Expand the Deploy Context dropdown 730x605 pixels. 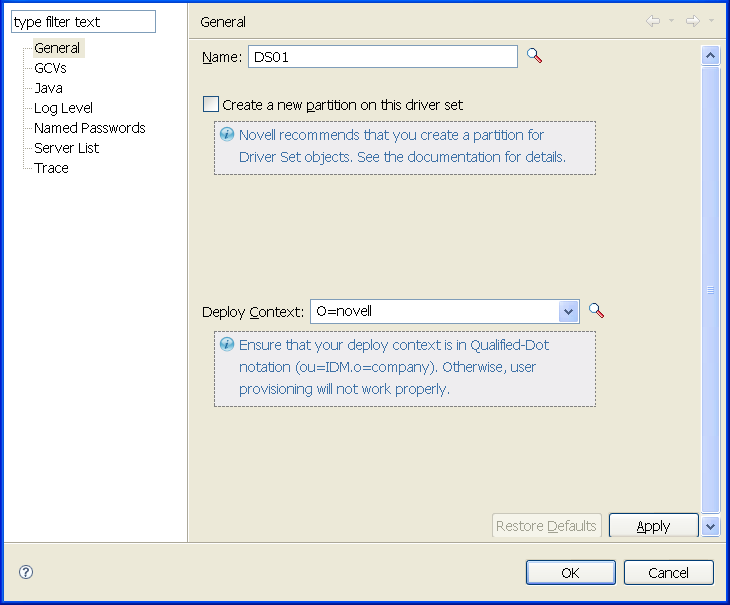coord(568,311)
